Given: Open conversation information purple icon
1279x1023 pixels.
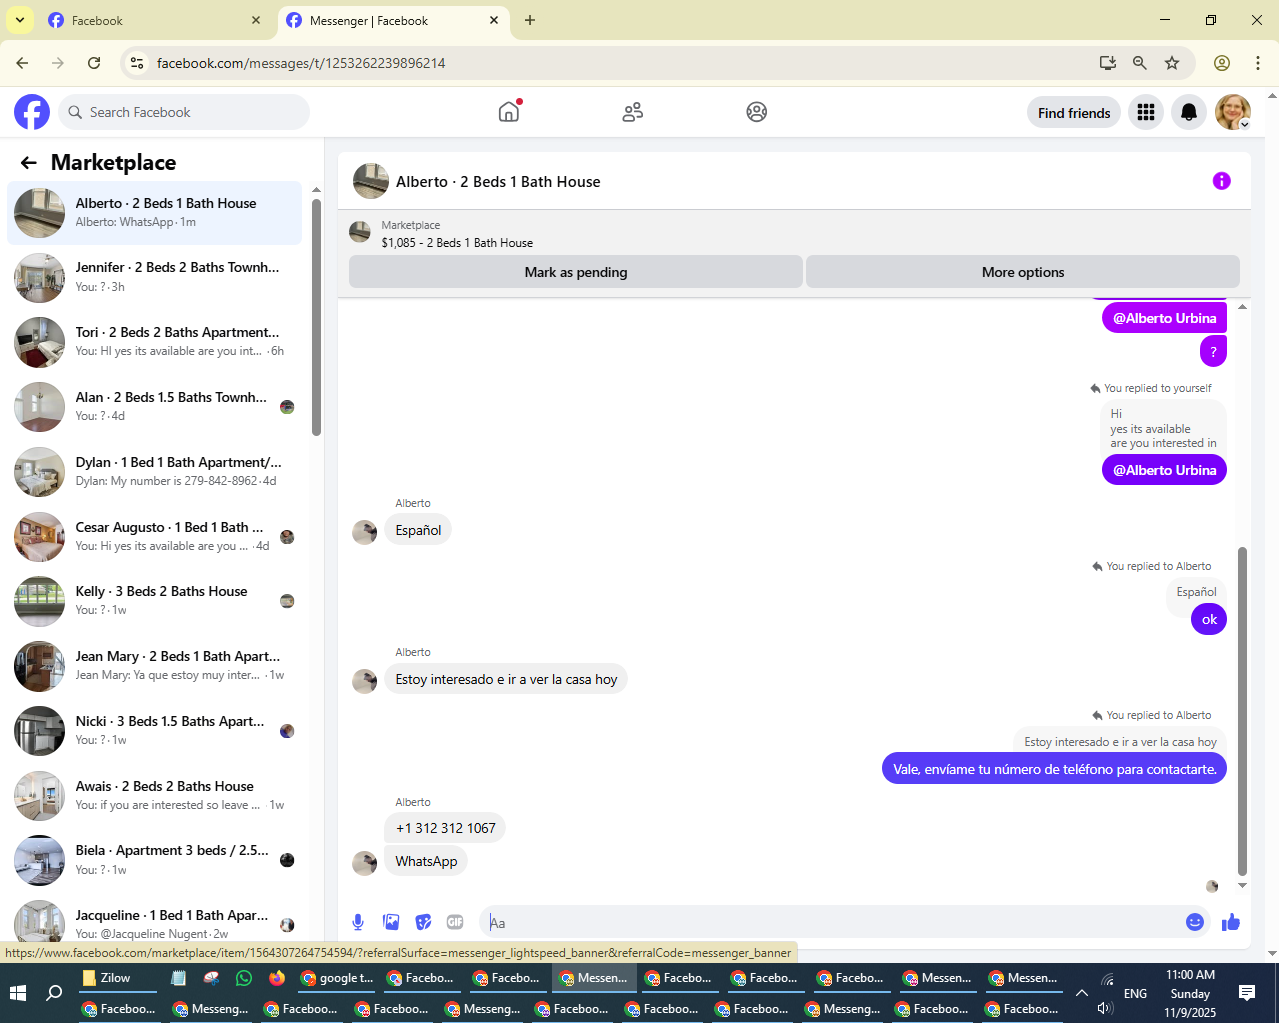Looking at the screenshot, I should 1221,181.
